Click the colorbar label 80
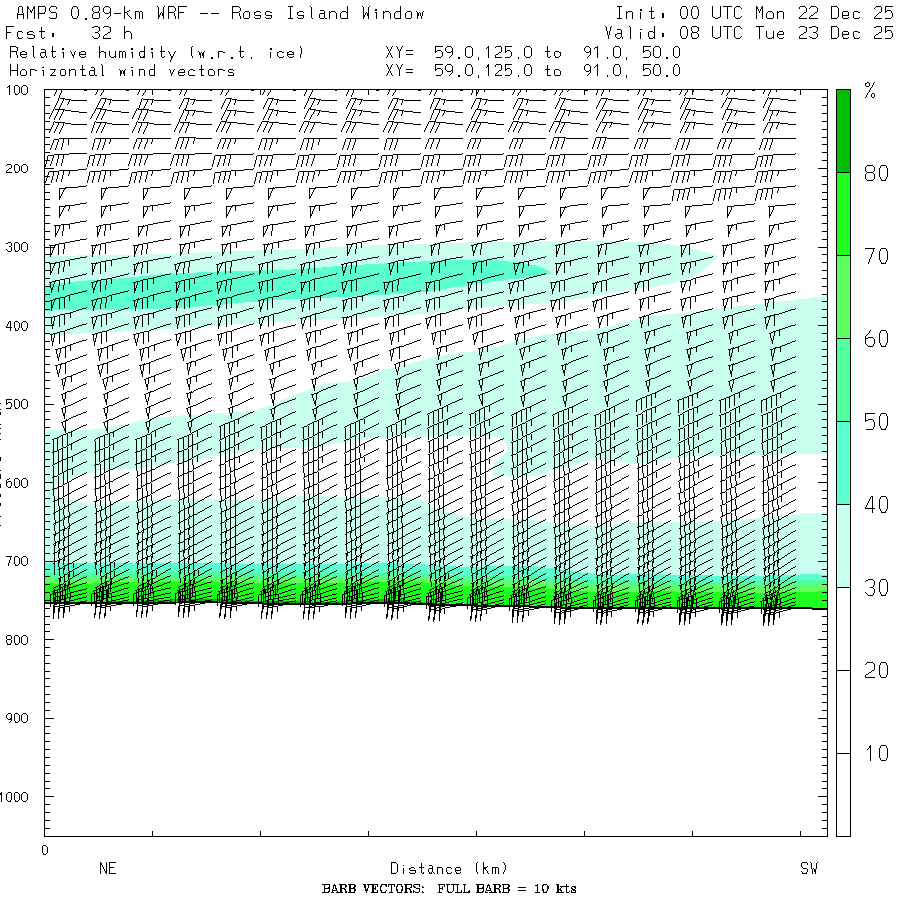 coord(876,173)
